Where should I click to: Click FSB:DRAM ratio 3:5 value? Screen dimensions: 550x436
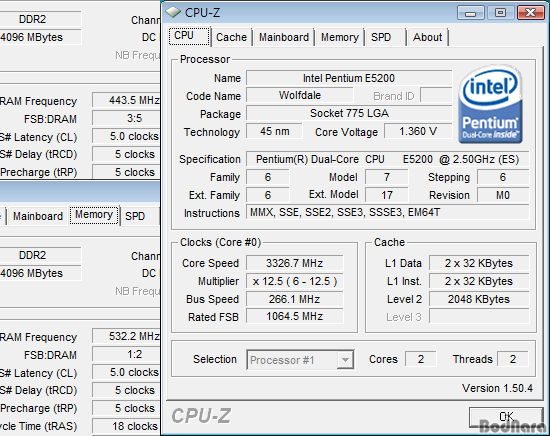126,118
